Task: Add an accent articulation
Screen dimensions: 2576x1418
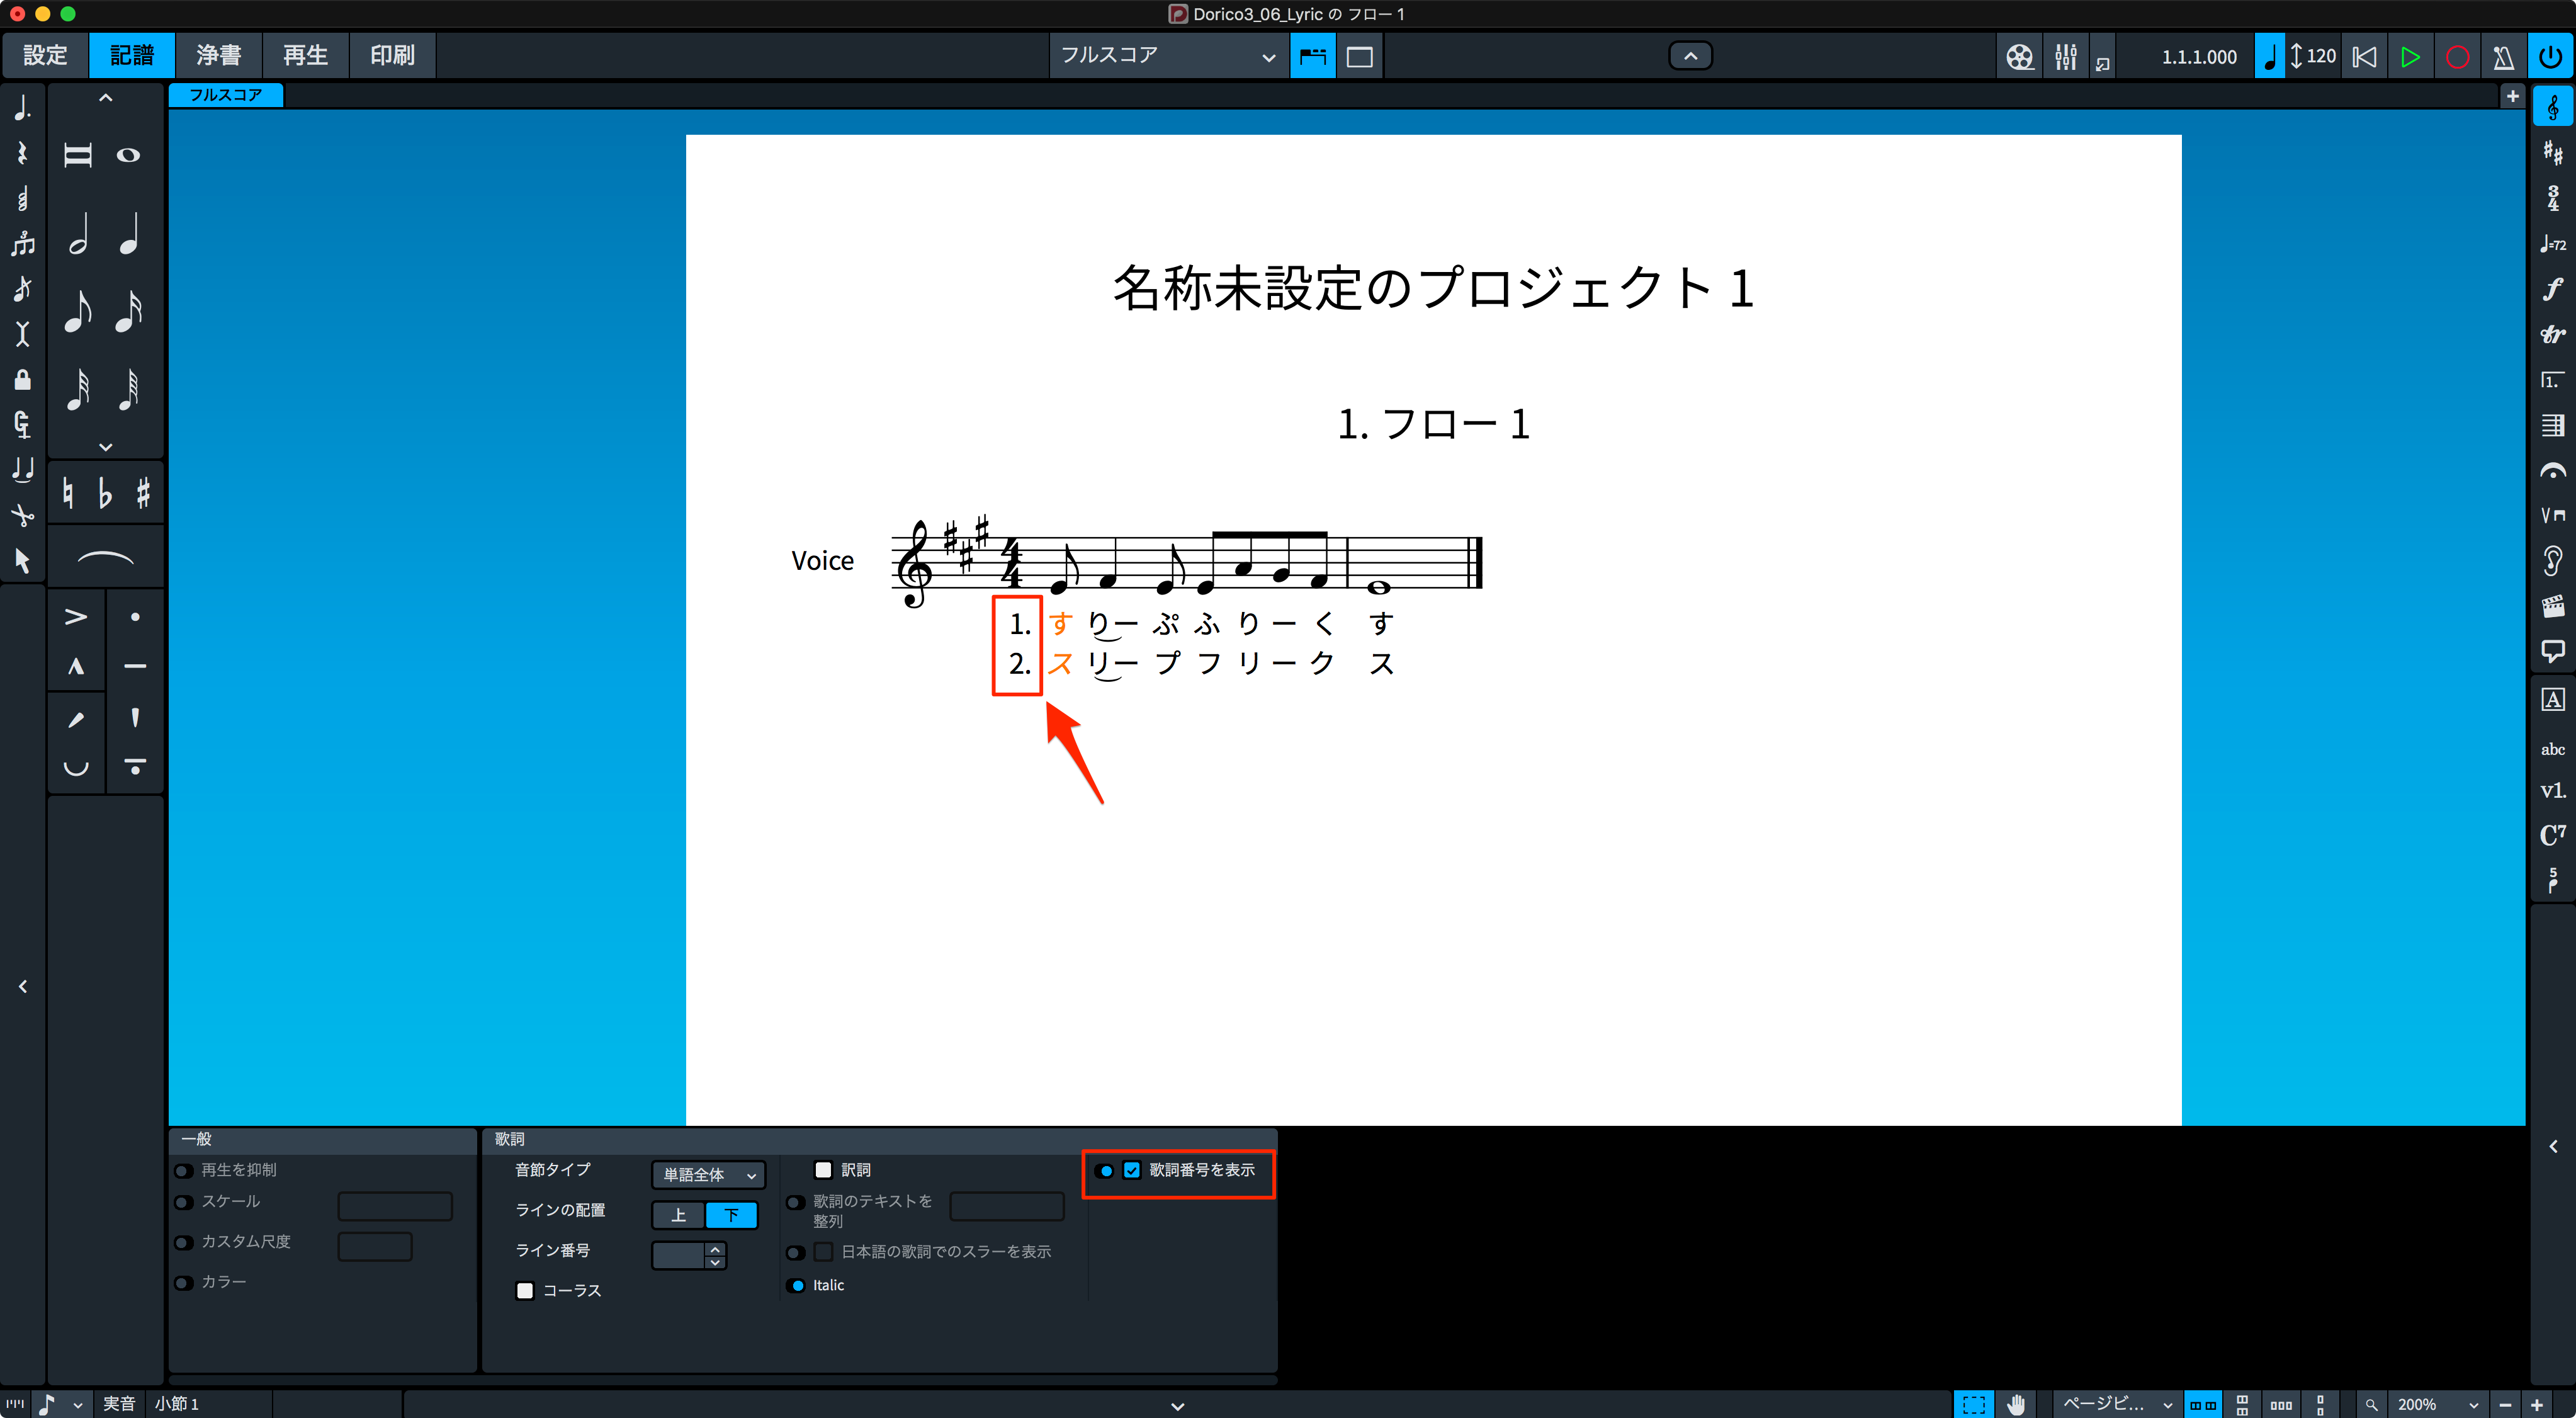Action: 76,617
